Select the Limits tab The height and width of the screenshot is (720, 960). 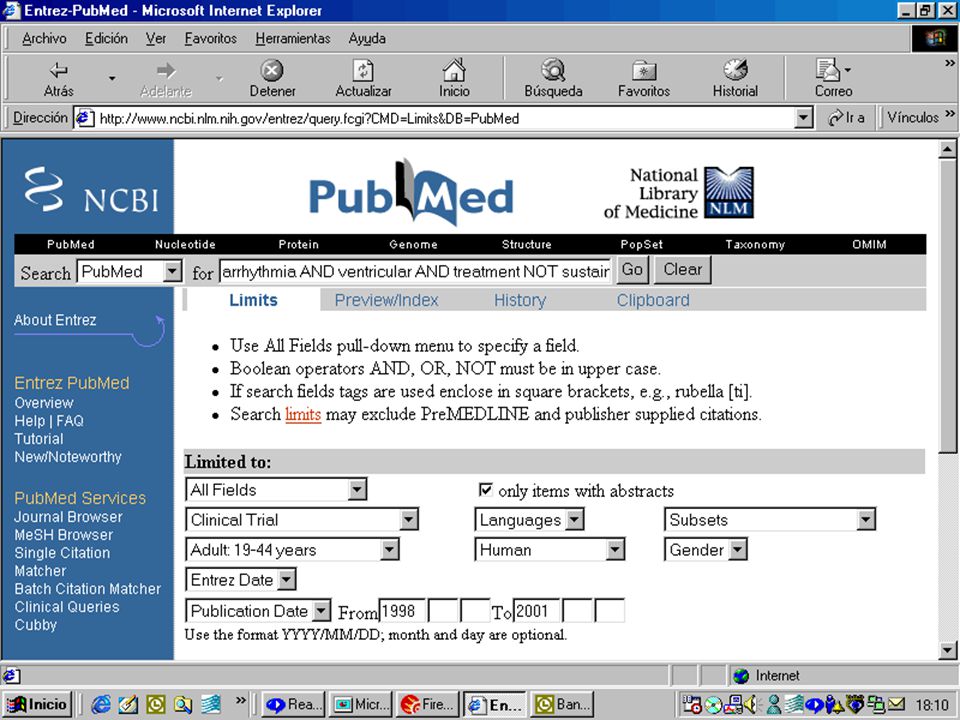coord(253,300)
